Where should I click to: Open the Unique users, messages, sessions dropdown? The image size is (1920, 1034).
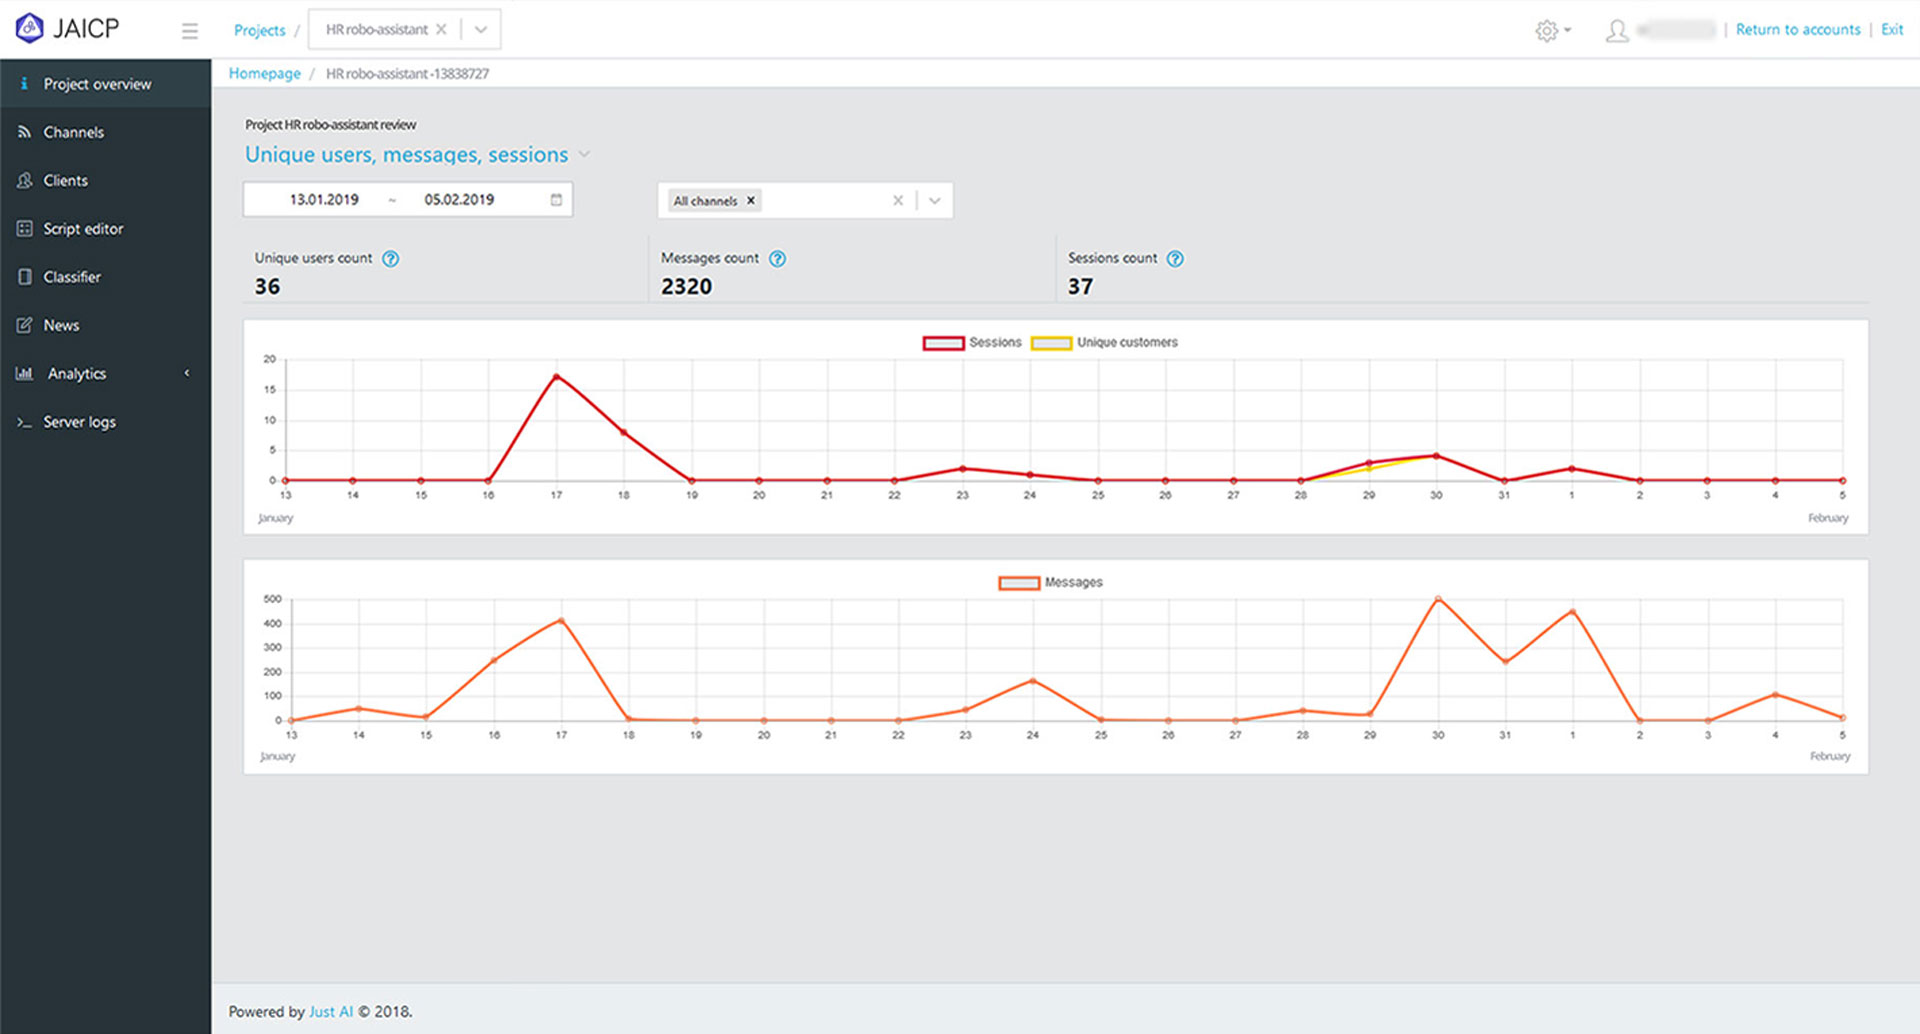585,155
